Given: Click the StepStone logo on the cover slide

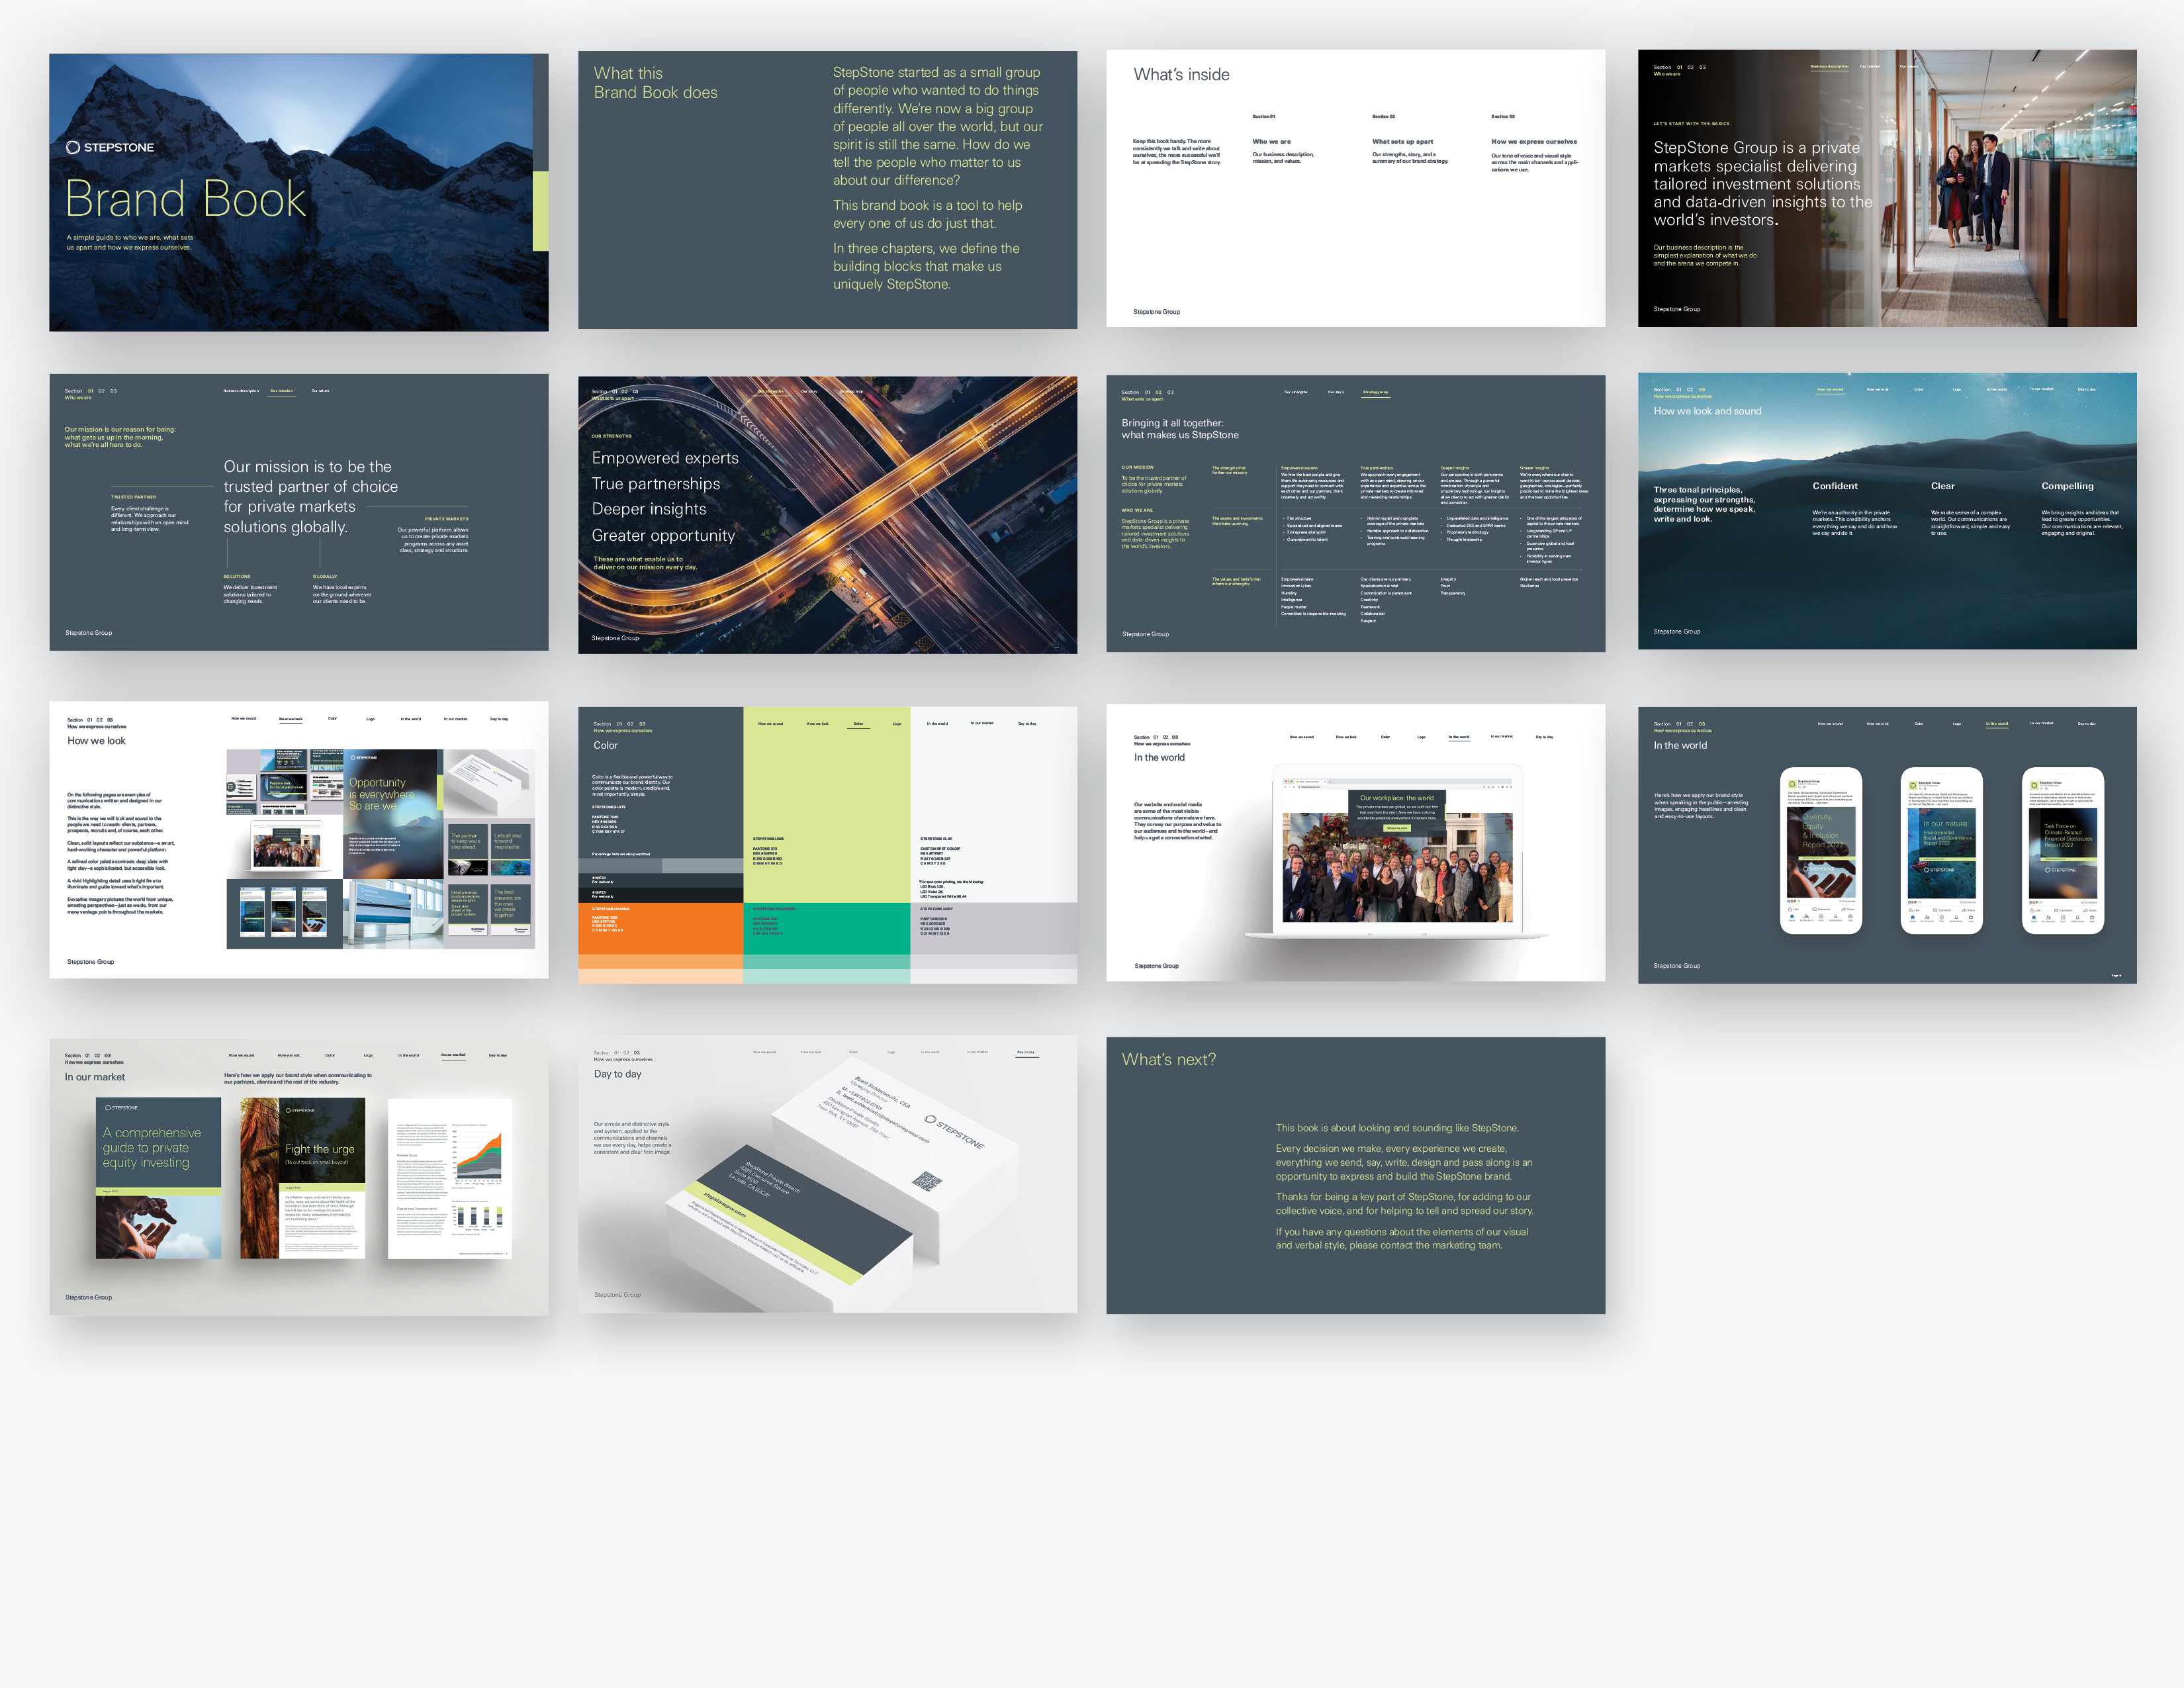Looking at the screenshot, I should coord(110,147).
